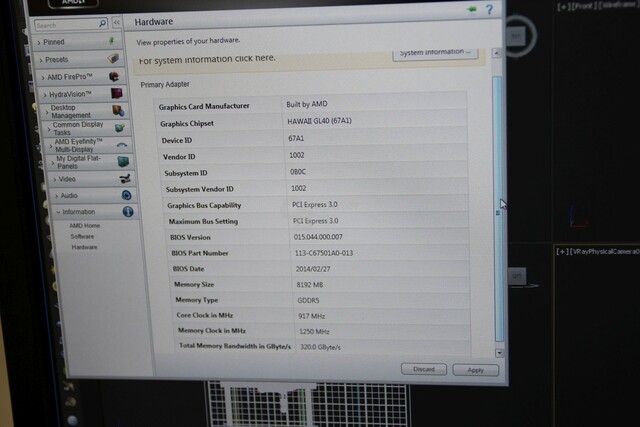Click BIOS Part Number 113-C67501A0-013
The width and height of the screenshot is (640, 427).
(324, 253)
